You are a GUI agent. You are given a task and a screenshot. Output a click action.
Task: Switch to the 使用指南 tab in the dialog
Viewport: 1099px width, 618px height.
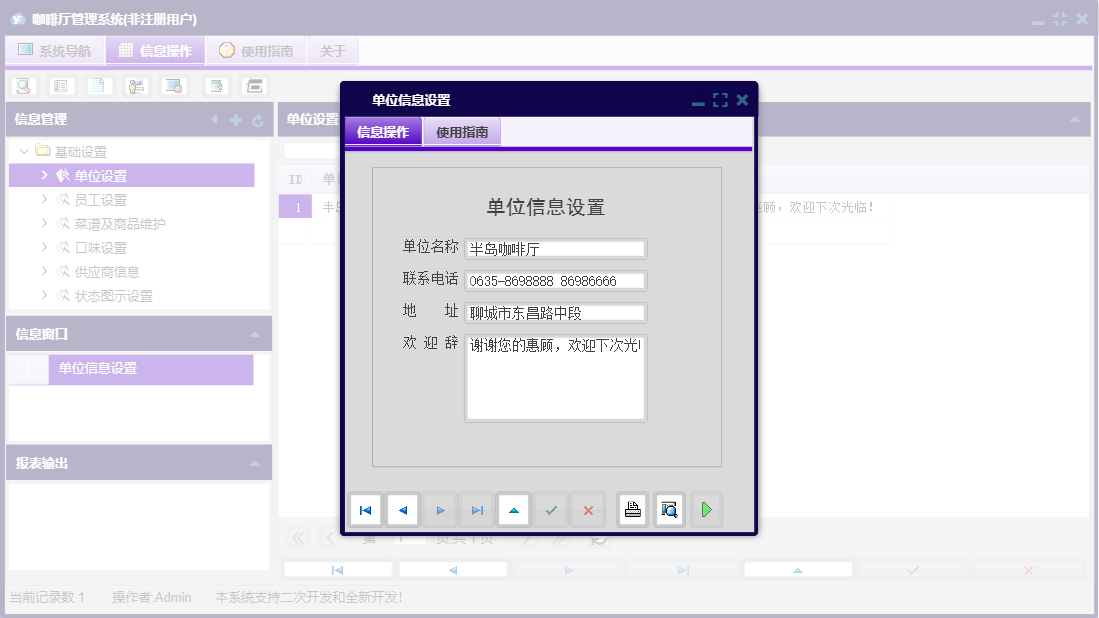[464, 131]
